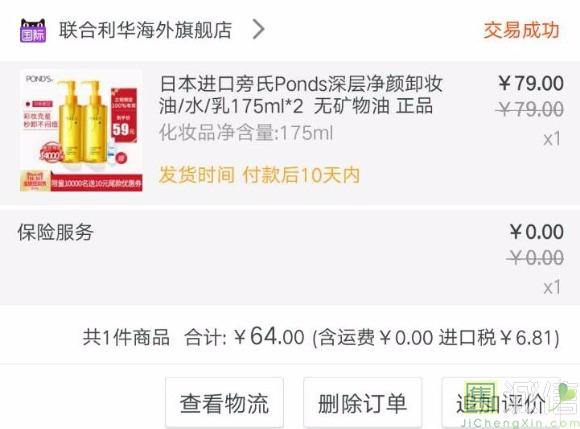580x429 pixels.
Task: Click the 追加评价 button
Action: [501, 403]
